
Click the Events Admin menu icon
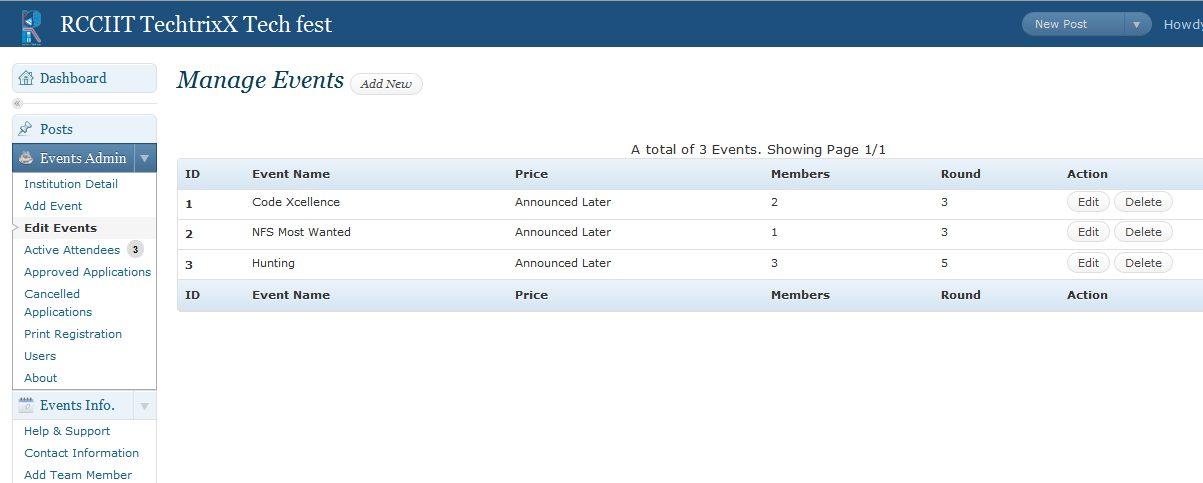click(26, 158)
